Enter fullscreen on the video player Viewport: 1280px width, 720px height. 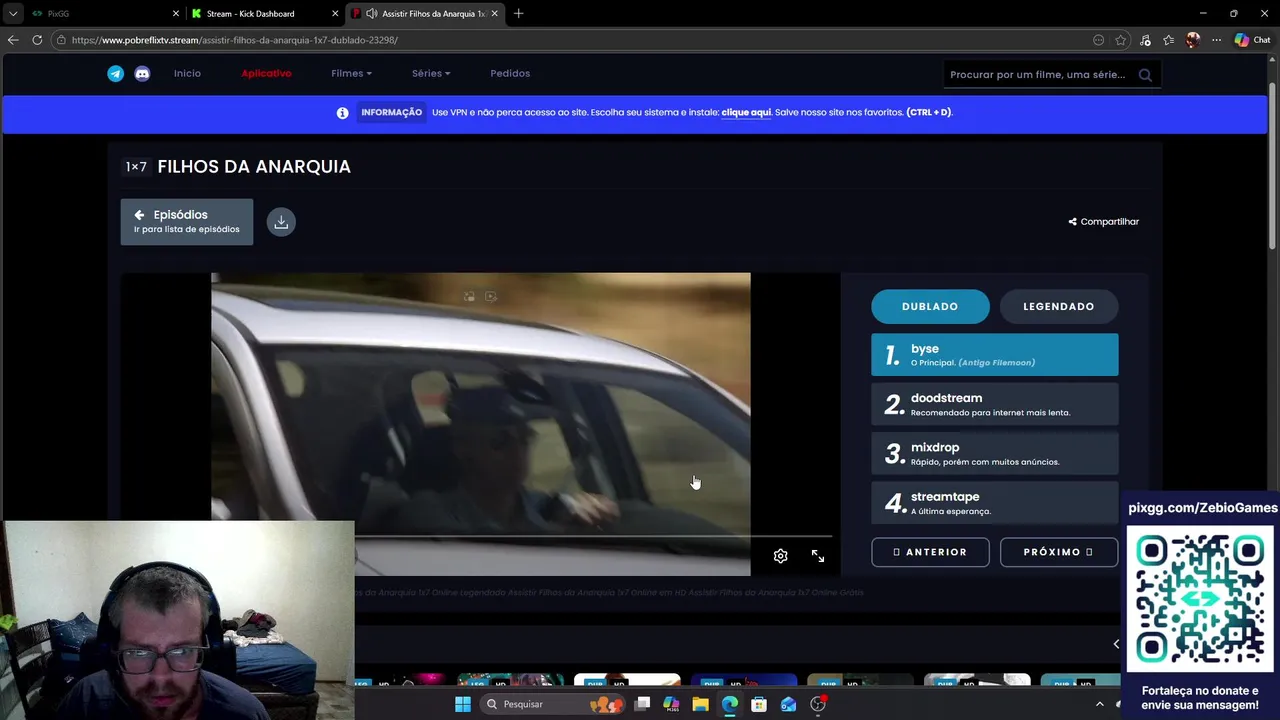click(x=818, y=556)
